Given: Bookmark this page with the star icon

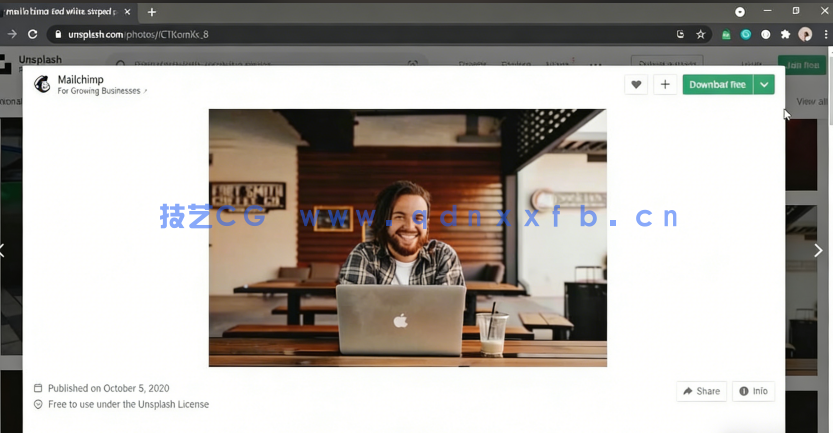Looking at the screenshot, I should (701, 34).
